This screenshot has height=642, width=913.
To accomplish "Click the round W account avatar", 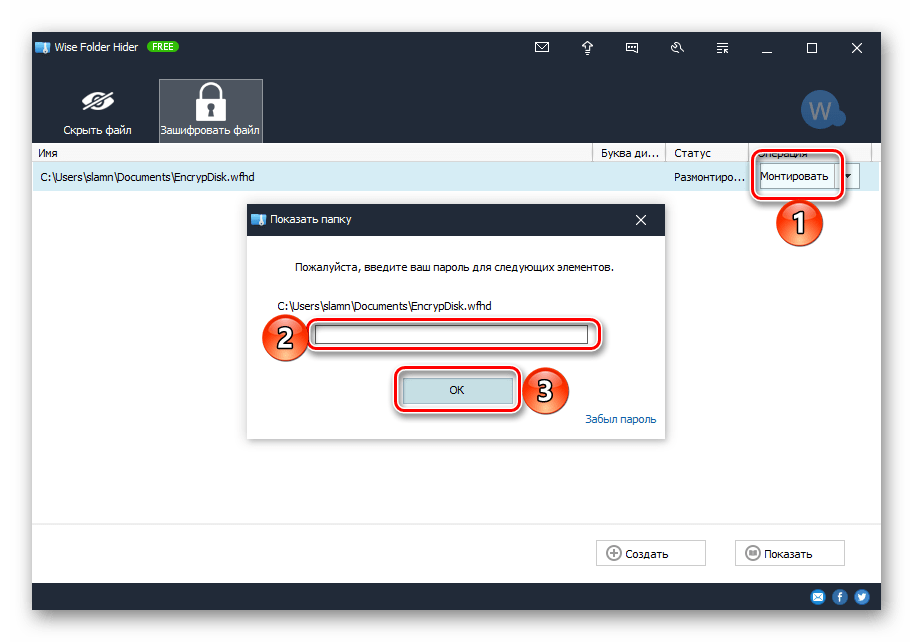I will [821, 111].
